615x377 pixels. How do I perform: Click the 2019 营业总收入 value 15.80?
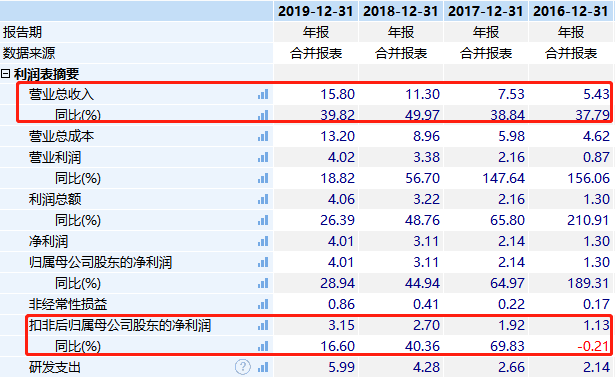[x=338, y=94]
